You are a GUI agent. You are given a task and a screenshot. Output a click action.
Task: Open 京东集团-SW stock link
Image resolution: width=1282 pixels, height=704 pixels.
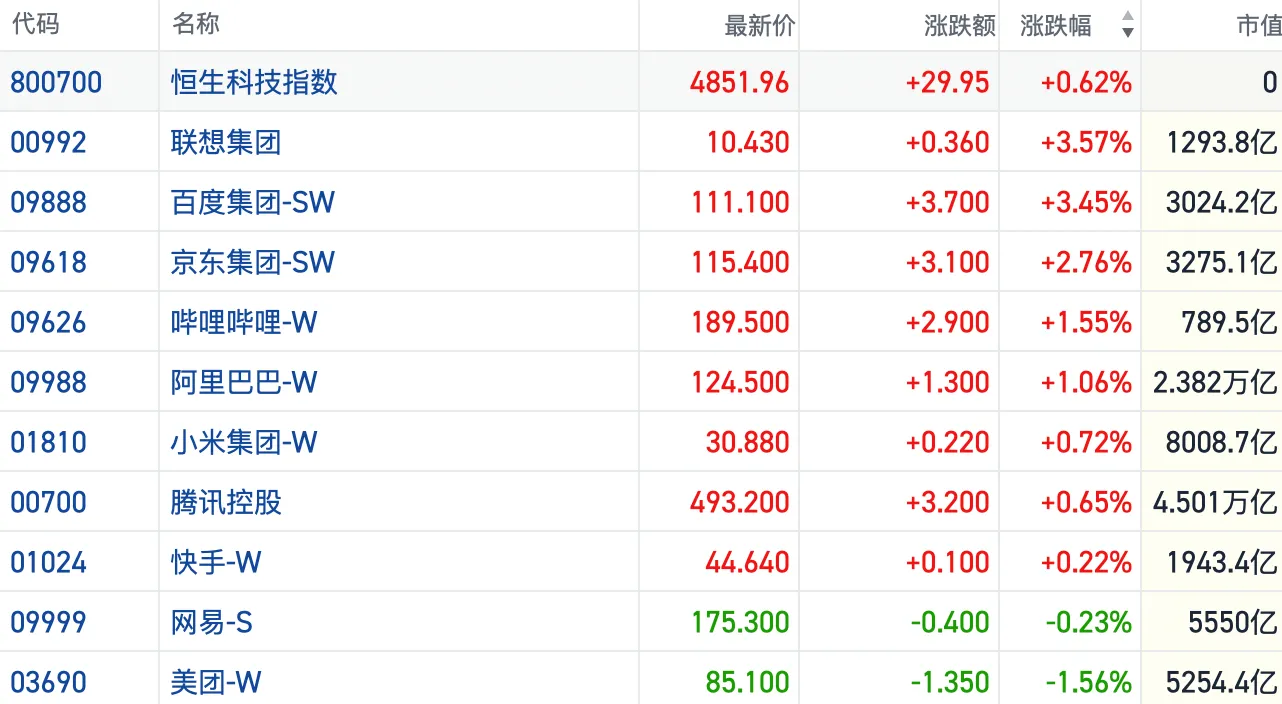point(252,262)
